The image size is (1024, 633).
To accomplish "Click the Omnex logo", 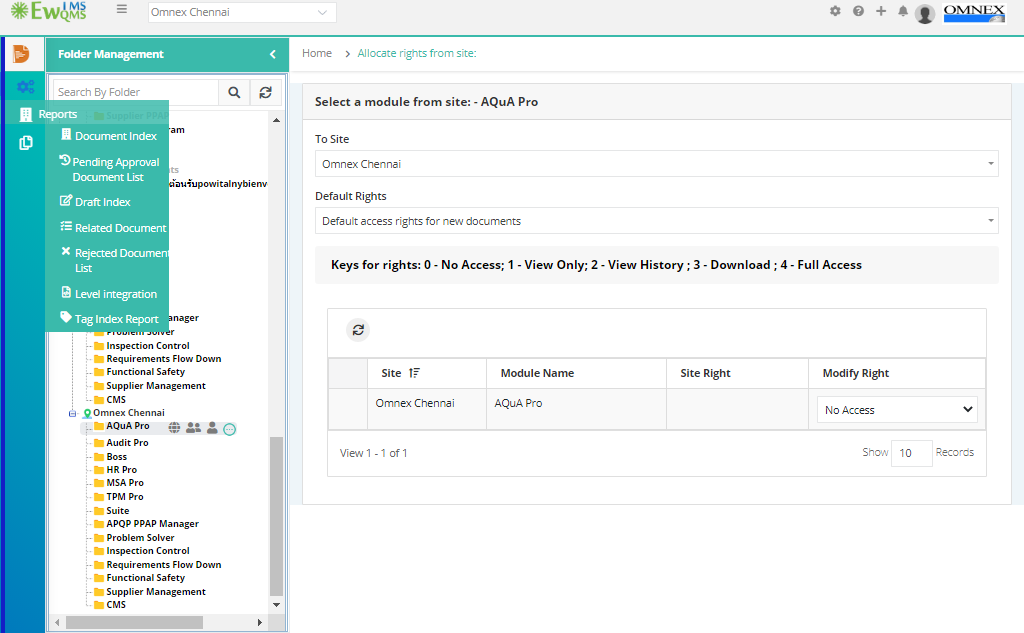I will (x=974, y=13).
